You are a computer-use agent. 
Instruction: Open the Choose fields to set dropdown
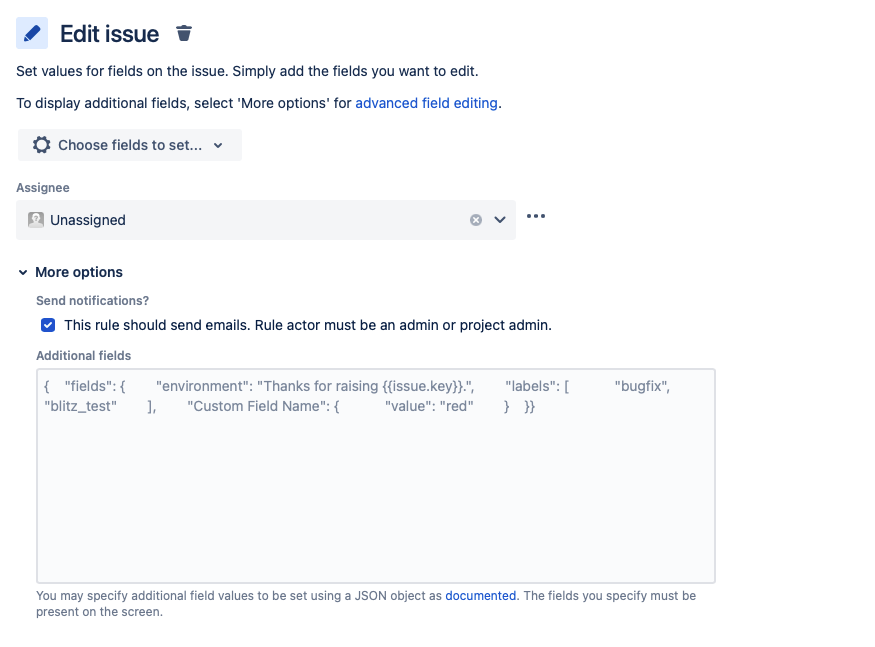click(130, 145)
